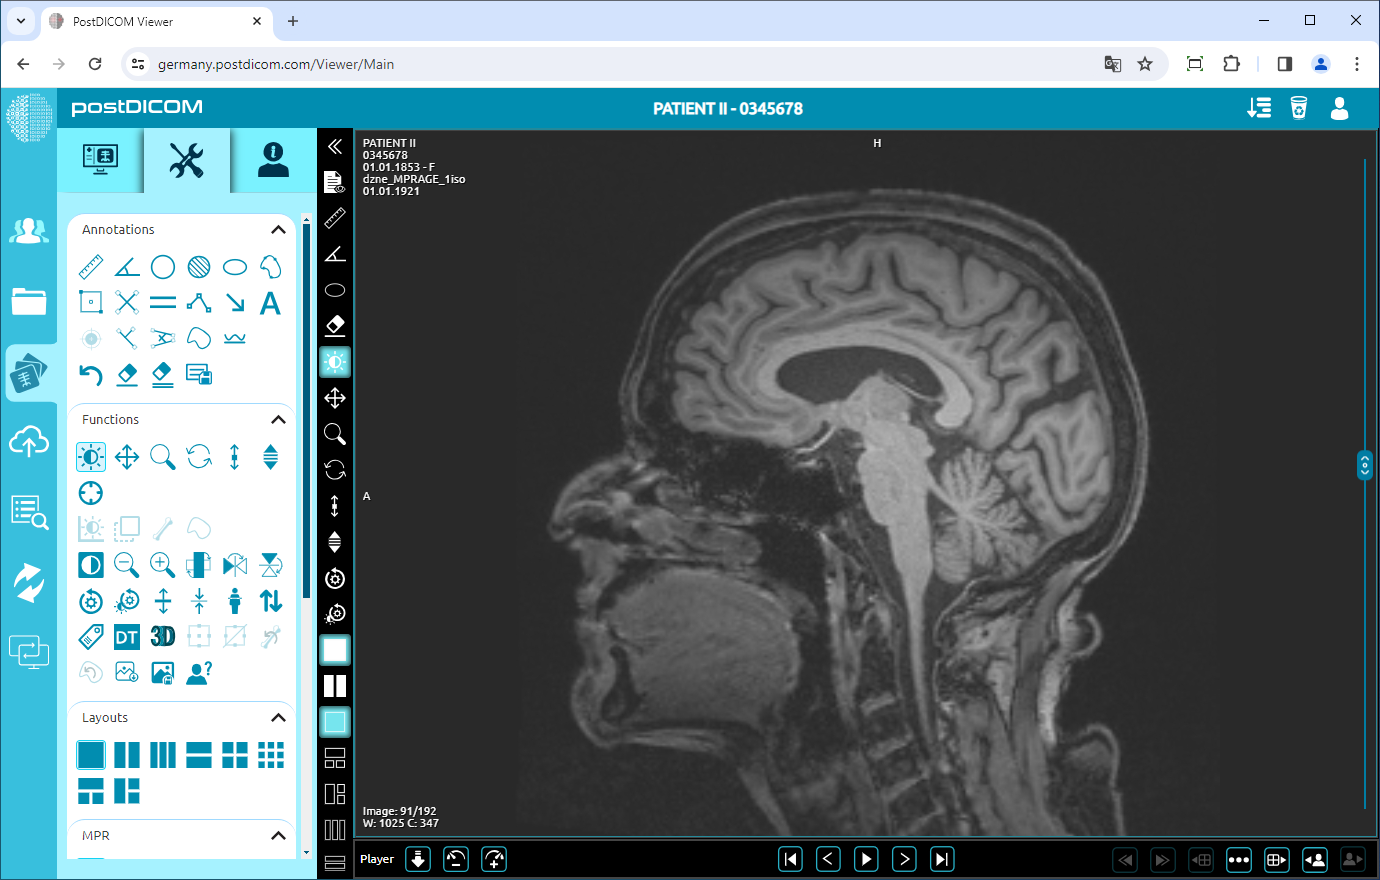Choose the Text annotation tool
The height and width of the screenshot is (880, 1380).
[x=270, y=302]
